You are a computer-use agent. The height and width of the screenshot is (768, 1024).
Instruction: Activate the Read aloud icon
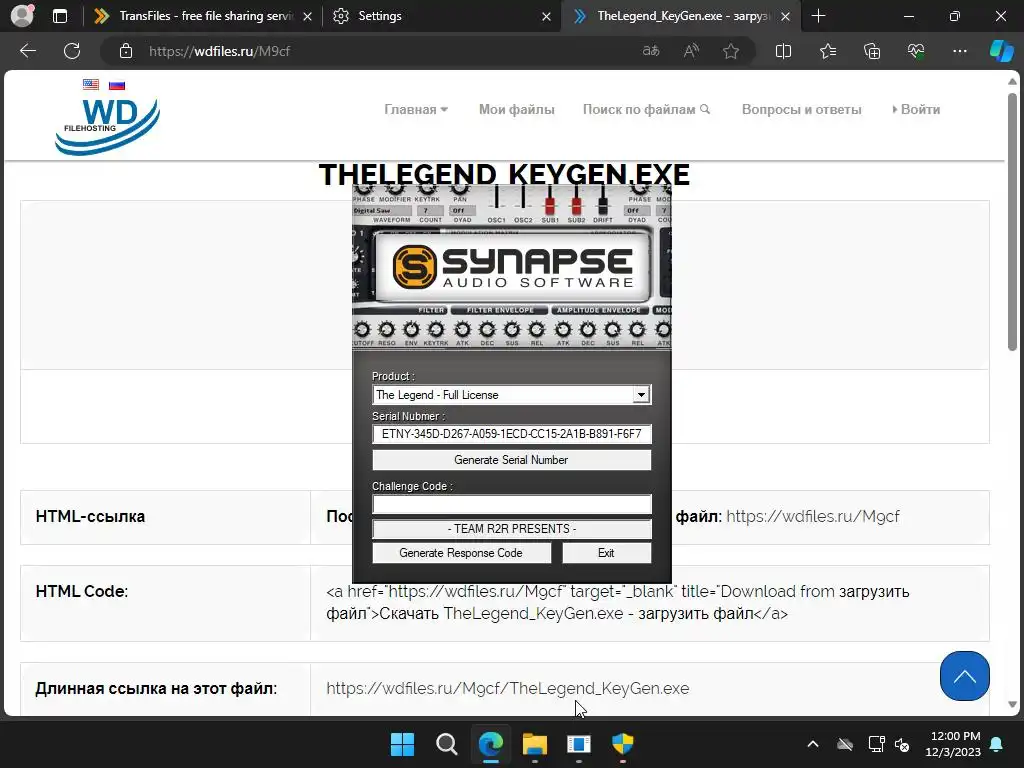pyautogui.click(x=691, y=51)
